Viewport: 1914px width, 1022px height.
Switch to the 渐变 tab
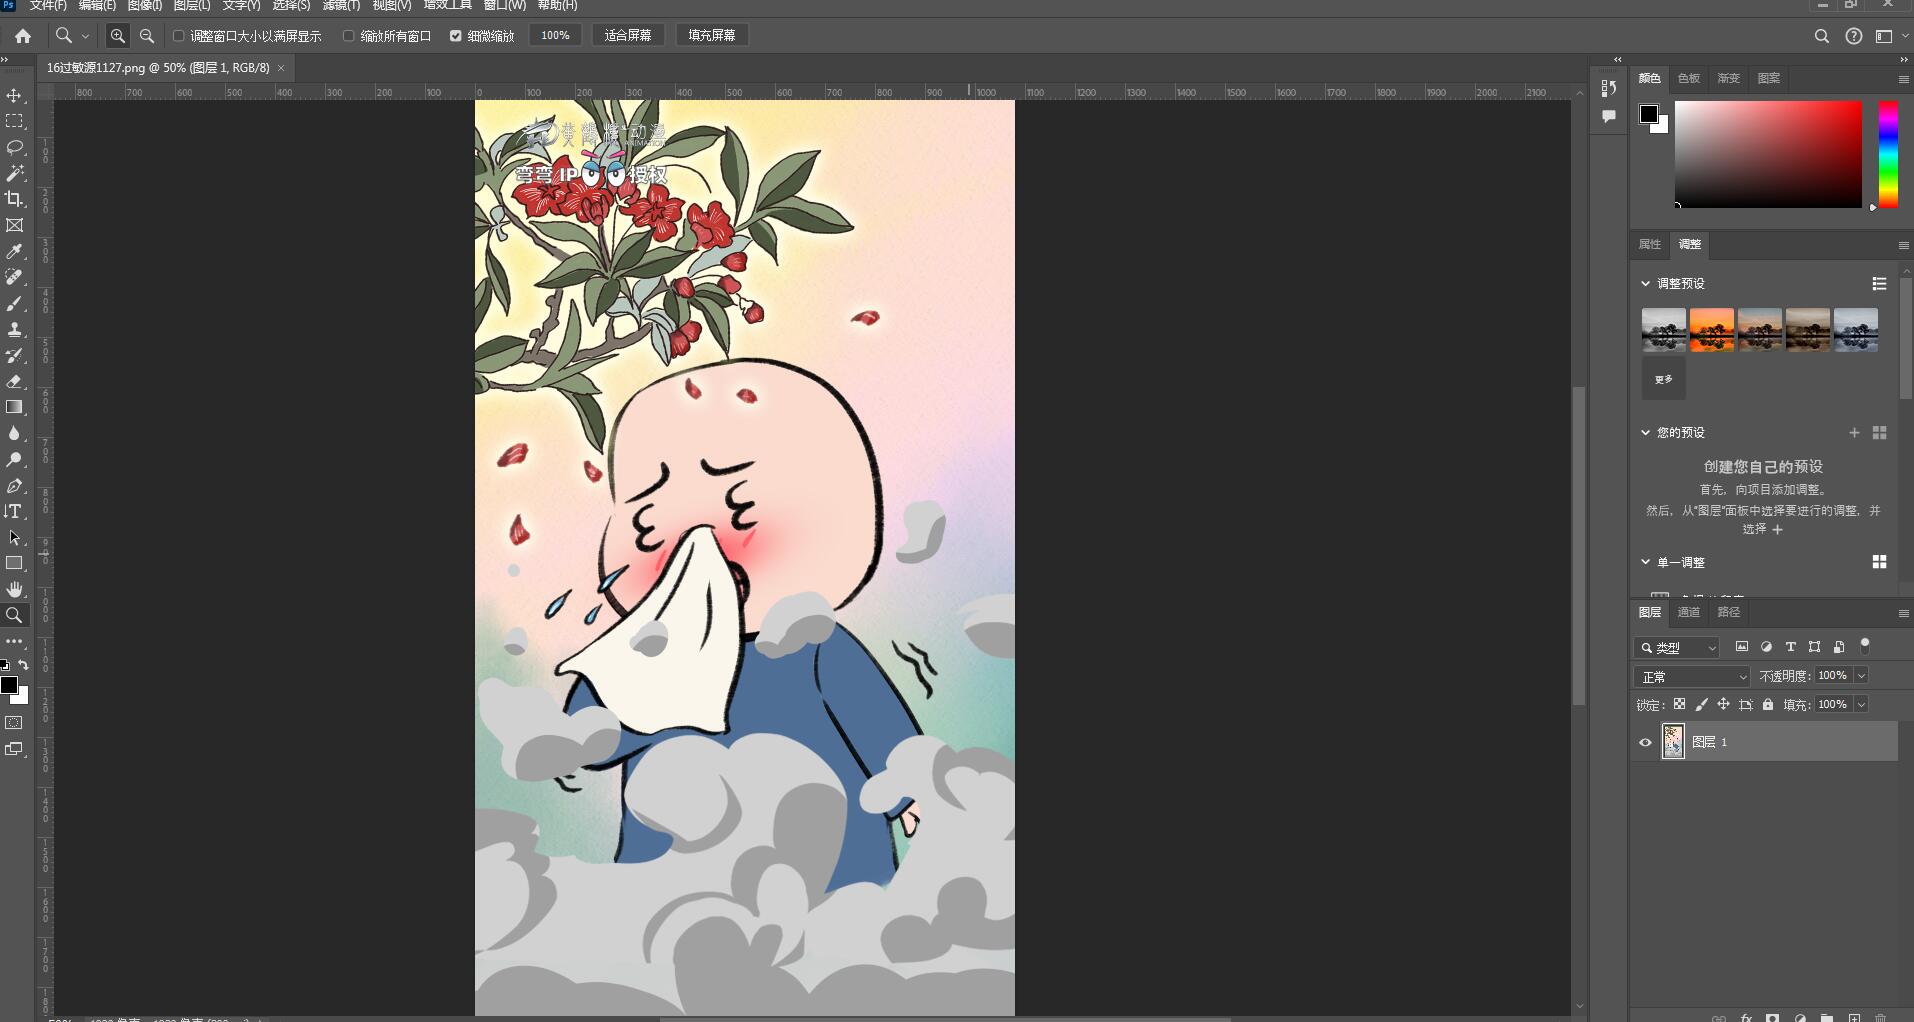point(1729,78)
